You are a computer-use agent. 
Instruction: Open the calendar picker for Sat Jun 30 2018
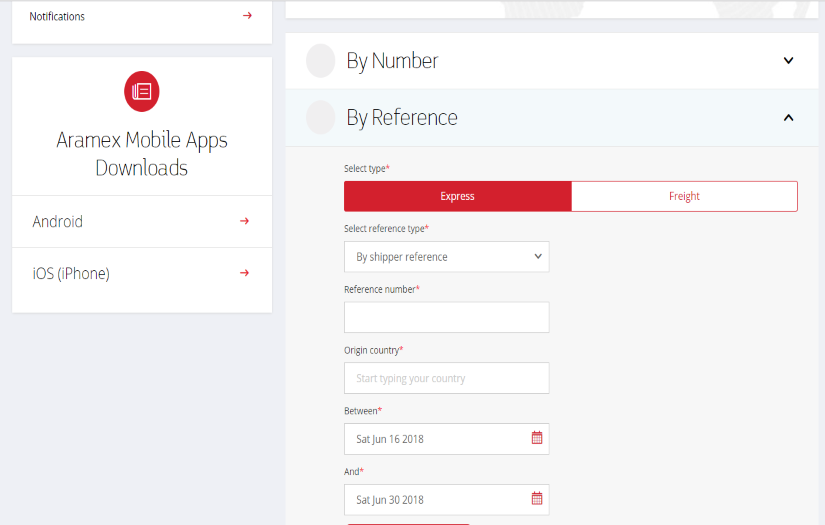point(537,498)
